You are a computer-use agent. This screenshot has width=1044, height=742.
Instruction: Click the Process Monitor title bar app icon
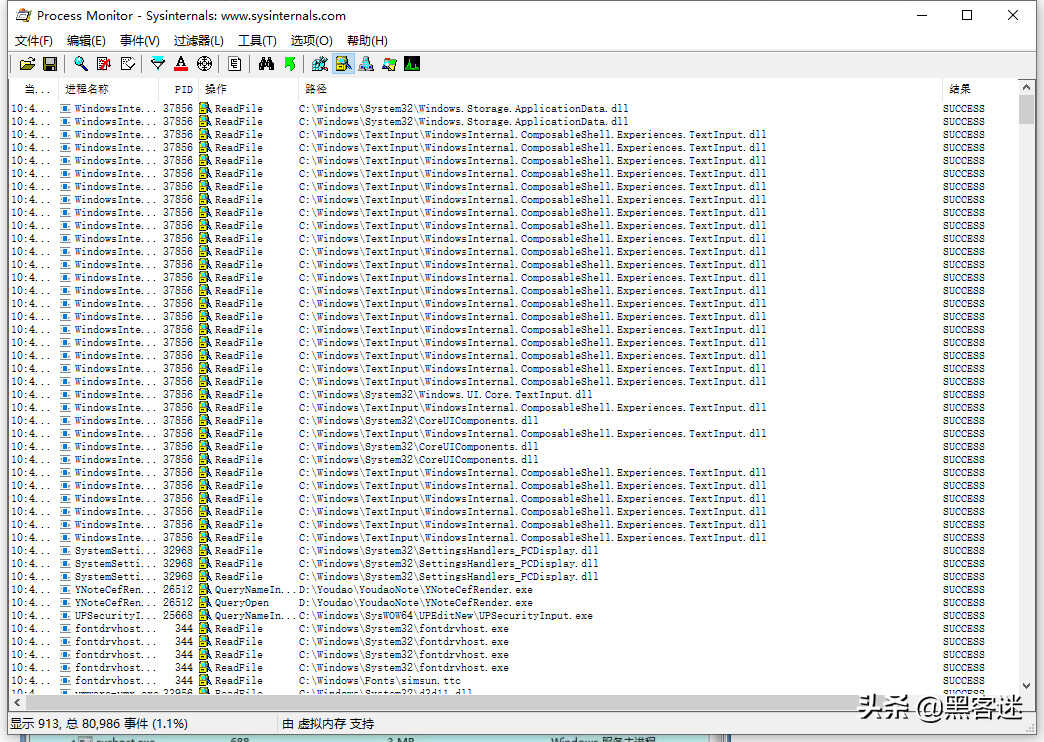pyautogui.click(x=23, y=15)
